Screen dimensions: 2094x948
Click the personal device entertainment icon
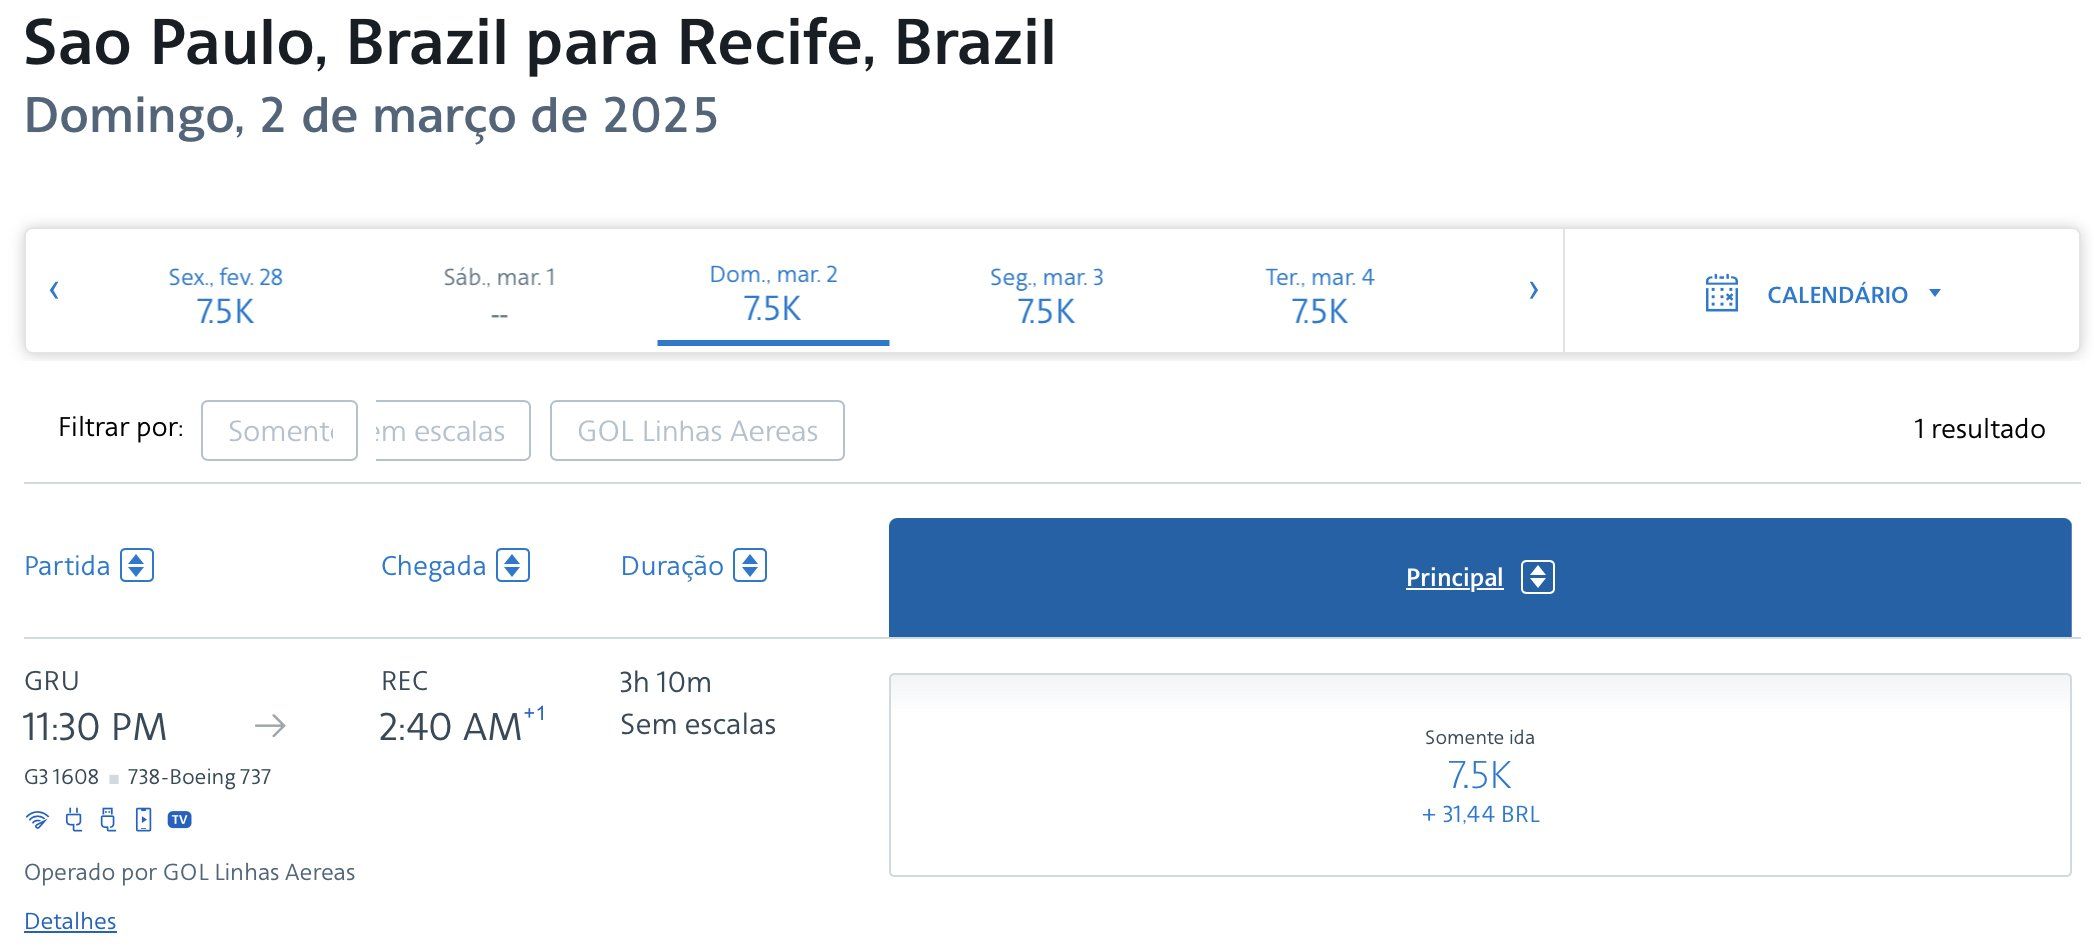click(143, 820)
